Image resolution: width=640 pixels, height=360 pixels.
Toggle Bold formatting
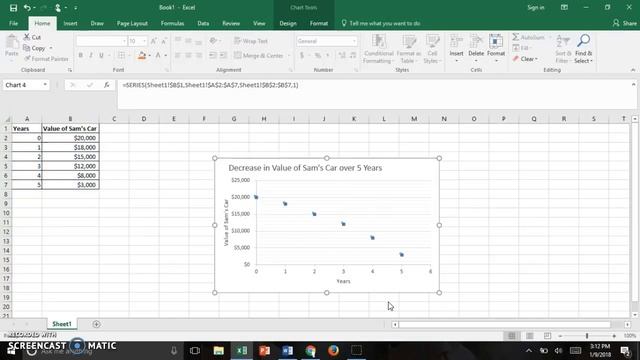tap(81, 55)
